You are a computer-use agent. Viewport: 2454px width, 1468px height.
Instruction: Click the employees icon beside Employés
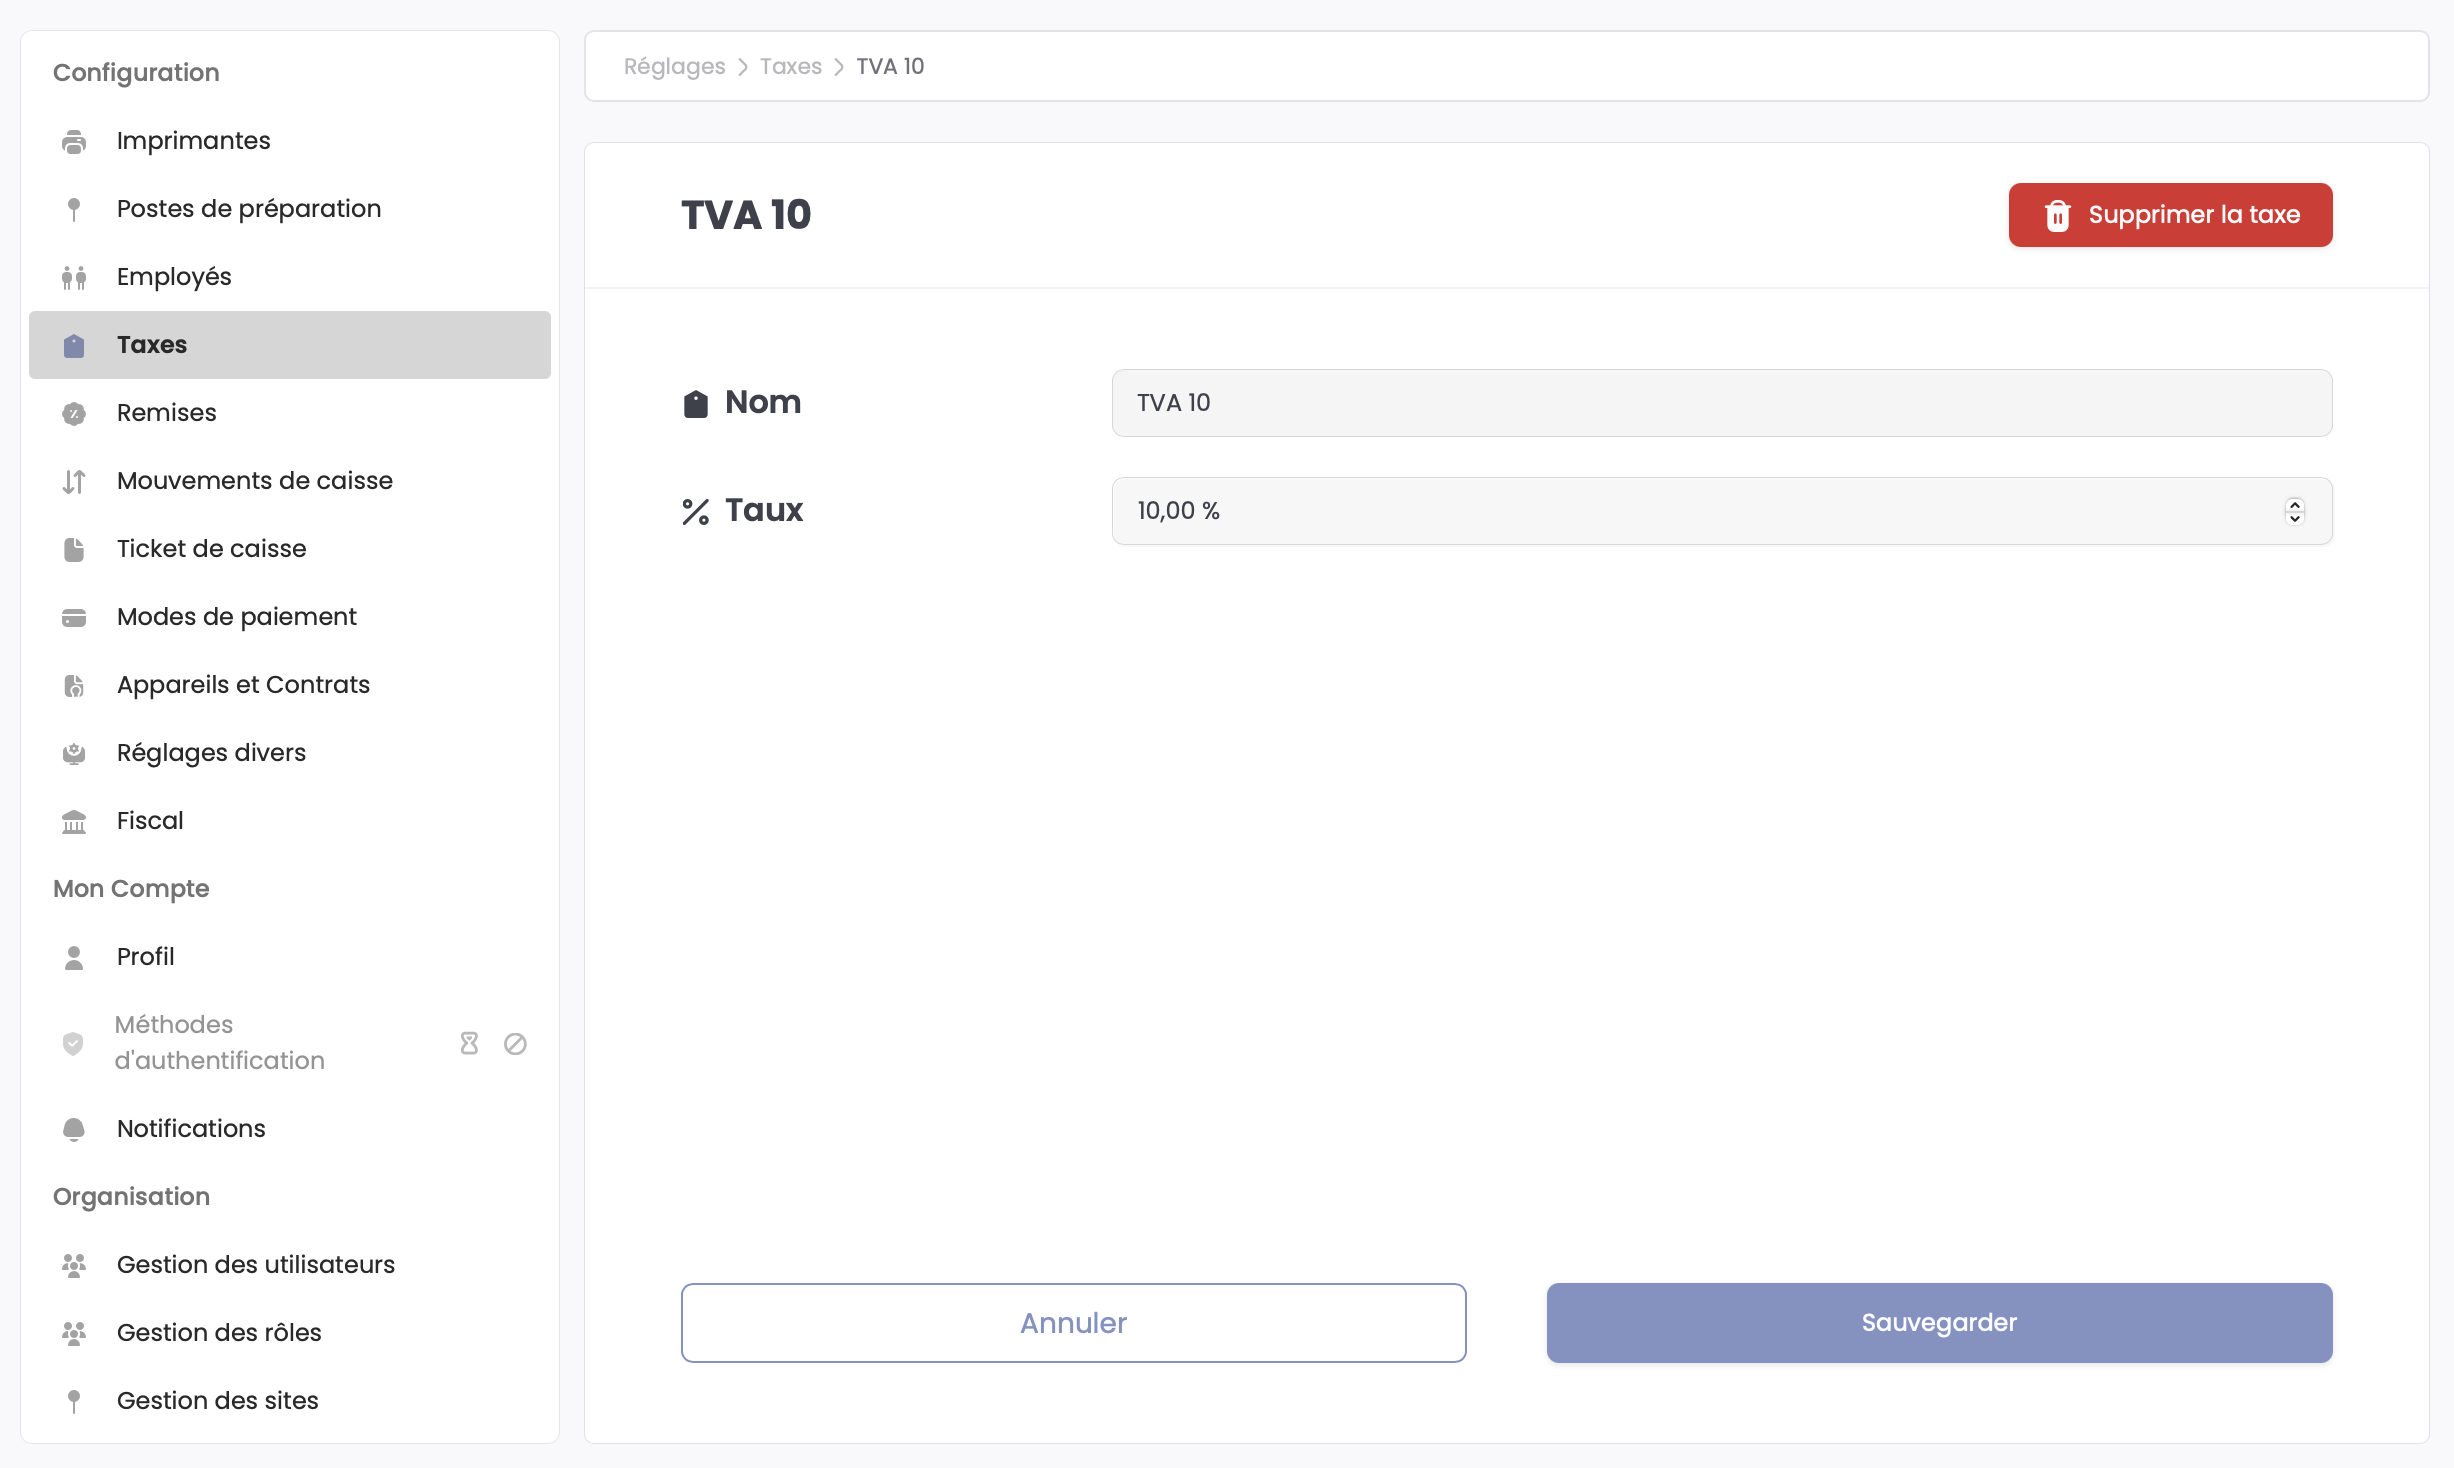[74, 278]
